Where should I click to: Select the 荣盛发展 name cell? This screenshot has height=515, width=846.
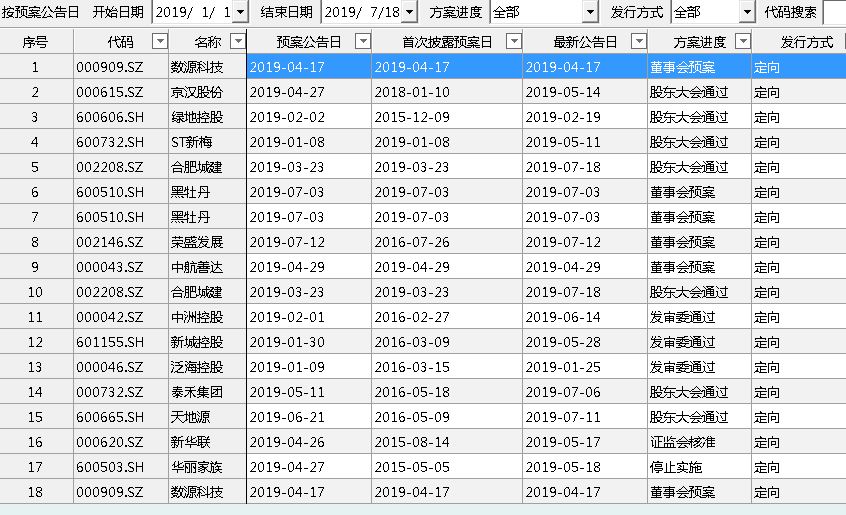click(x=208, y=242)
